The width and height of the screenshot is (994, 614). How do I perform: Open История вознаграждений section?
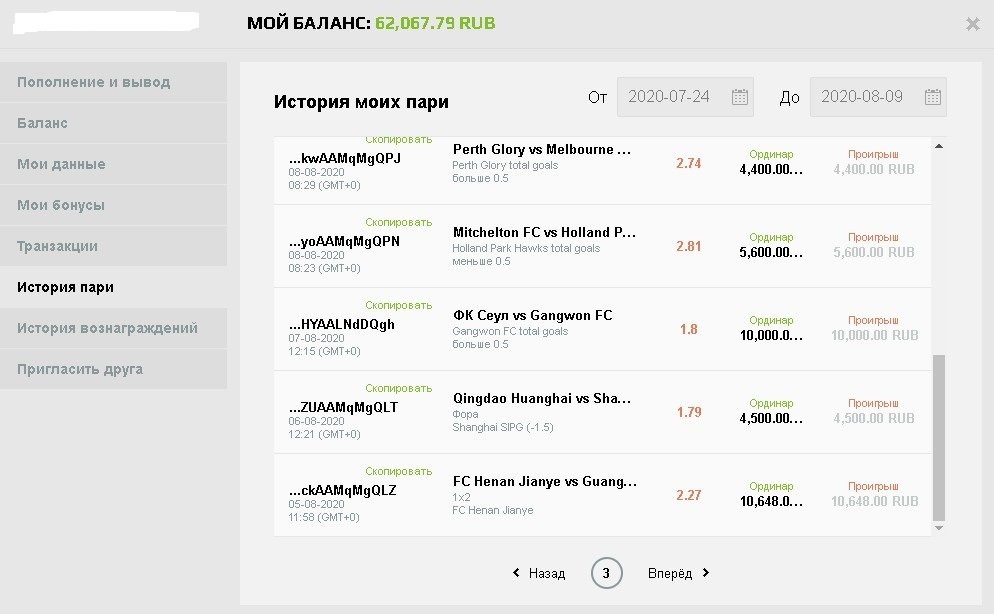[x=107, y=328]
